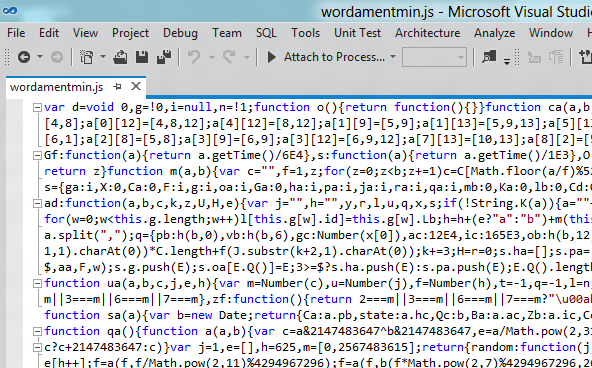Open the toolbar options overflow arrow
The image size is (592, 368).
tap(507, 61)
